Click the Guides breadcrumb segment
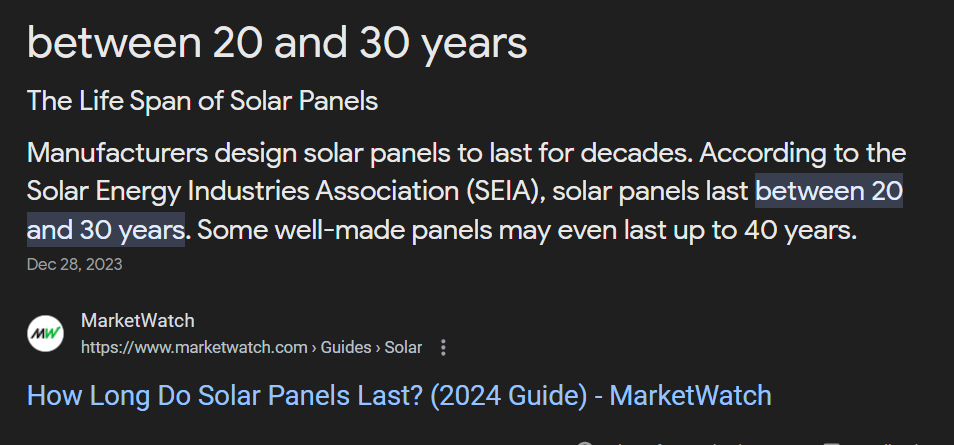The width and height of the screenshot is (954, 445). [x=346, y=348]
